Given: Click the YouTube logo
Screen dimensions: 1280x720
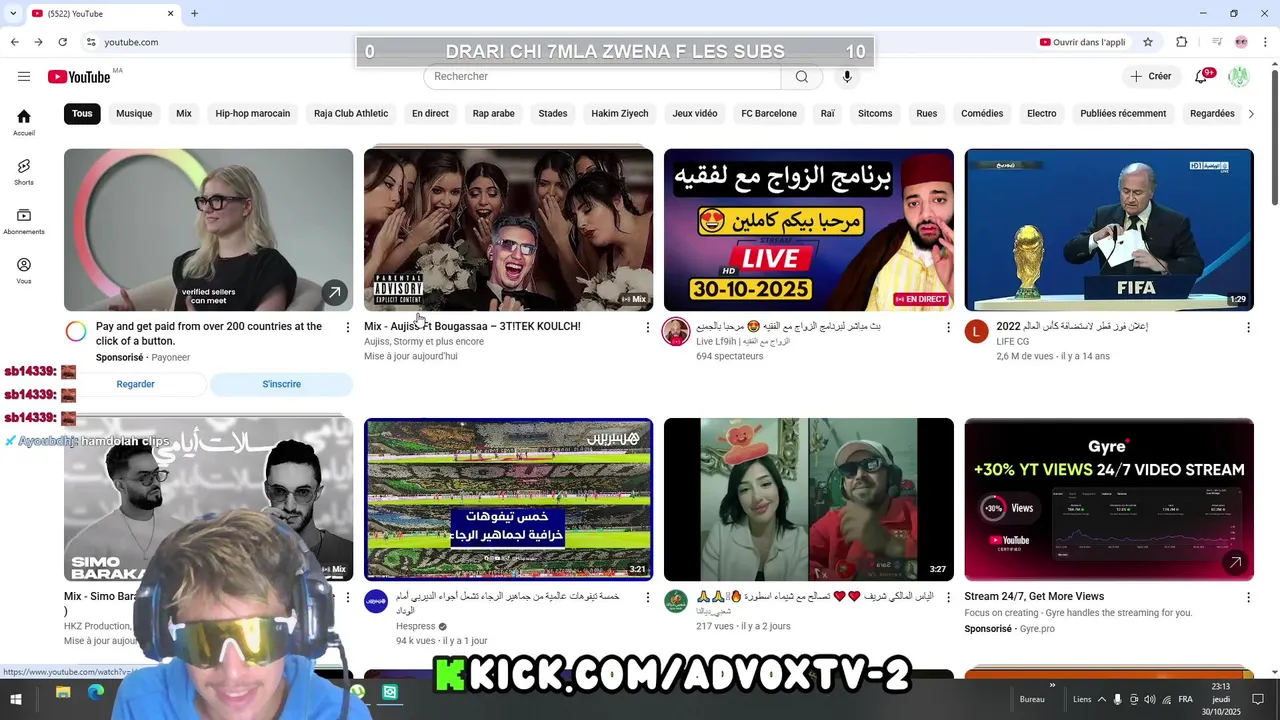Looking at the screenshot, I should point(79,77).
